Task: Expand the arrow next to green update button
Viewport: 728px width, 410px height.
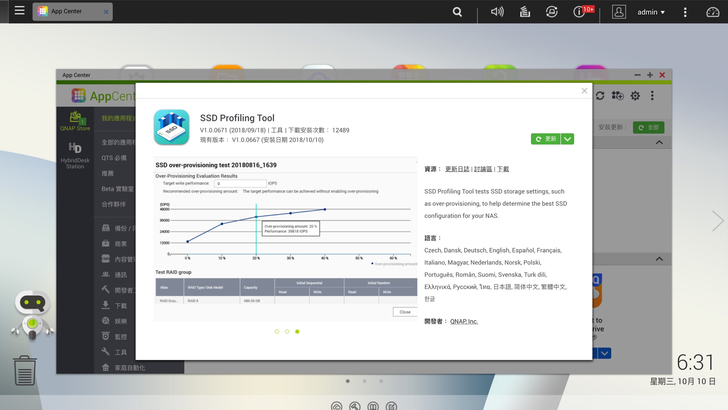Action: 567,139
